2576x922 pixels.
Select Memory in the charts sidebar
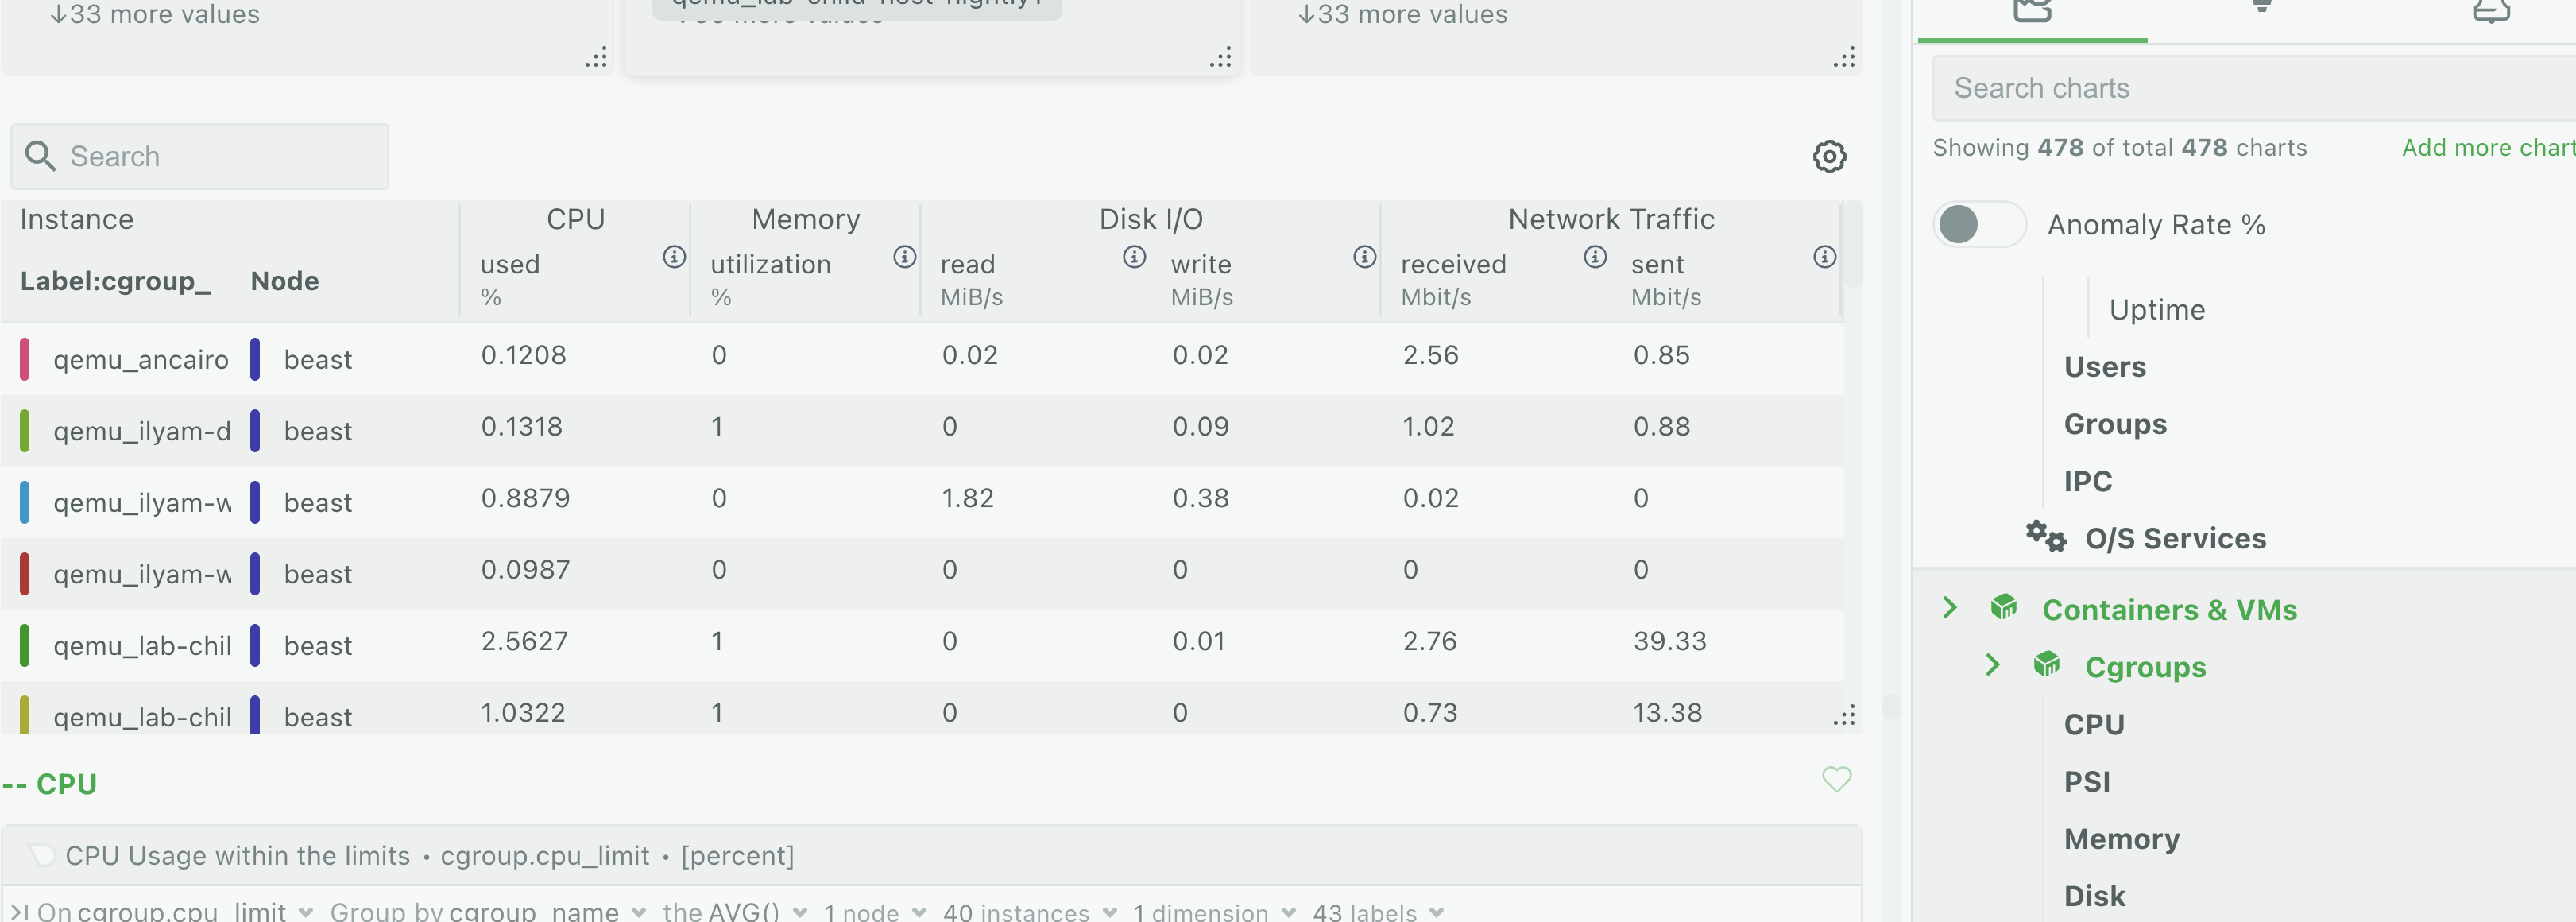pyautogui.click(x=2121, y=838)
